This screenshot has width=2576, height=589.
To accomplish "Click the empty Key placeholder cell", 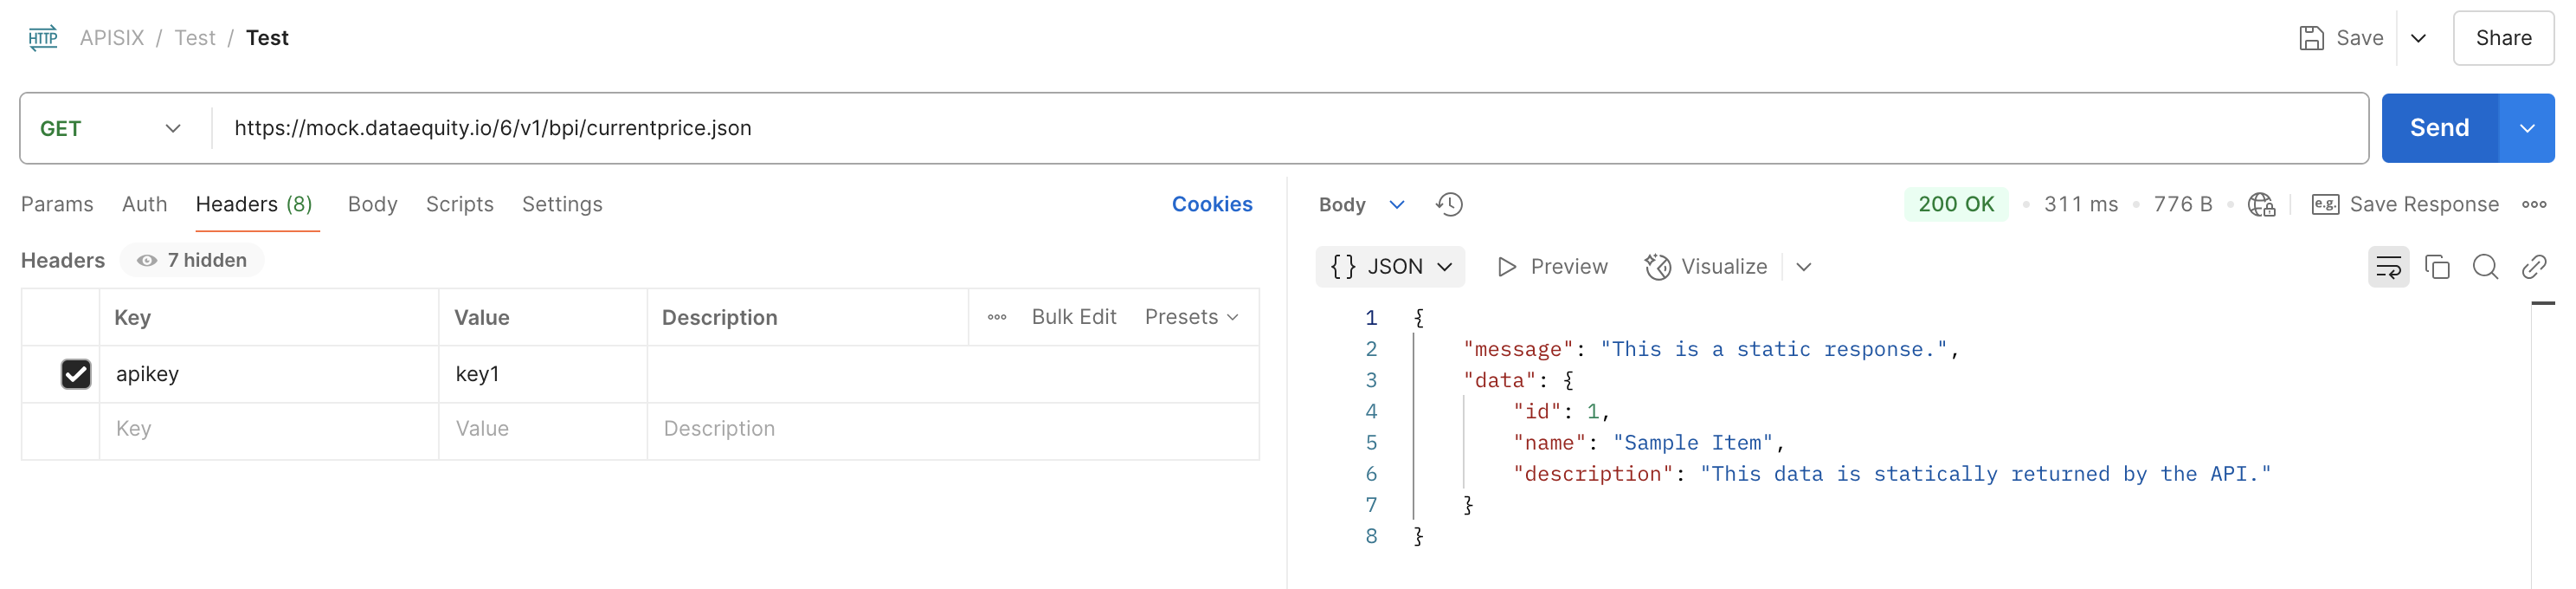I will tap(269, 429).
